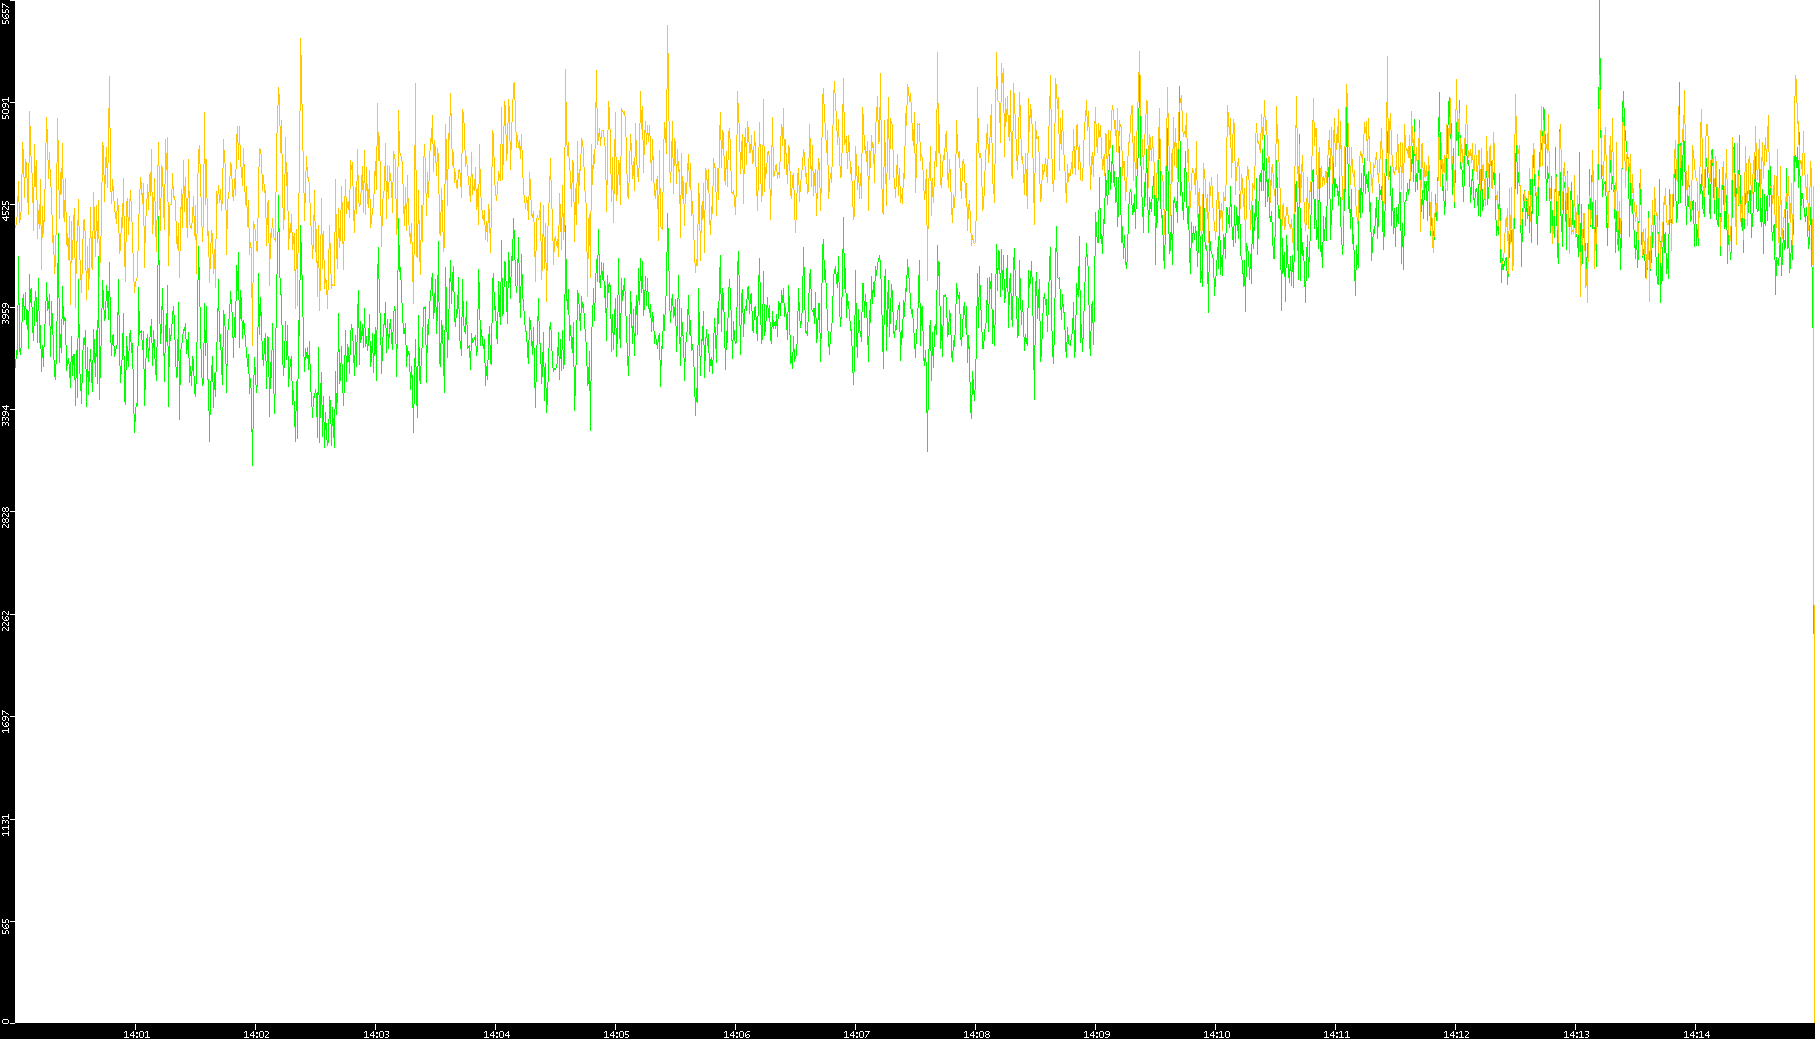This screenshot has height=1039, width=1815.
Task: Select the 3394 value on vertical axis
Action: tap(6, 416)
